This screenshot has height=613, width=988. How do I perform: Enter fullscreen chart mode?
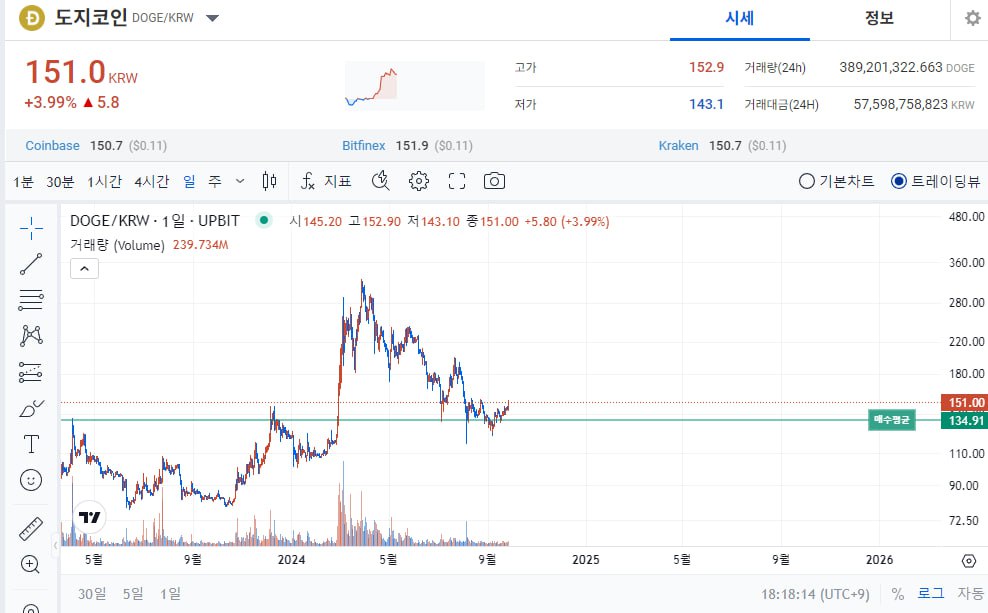[457, 181]
